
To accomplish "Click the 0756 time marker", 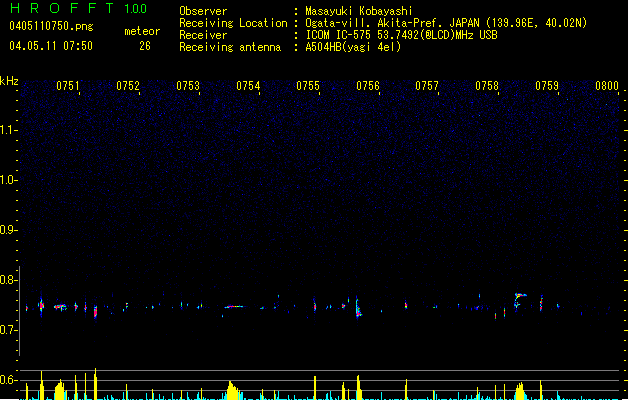I will (368, 86).
